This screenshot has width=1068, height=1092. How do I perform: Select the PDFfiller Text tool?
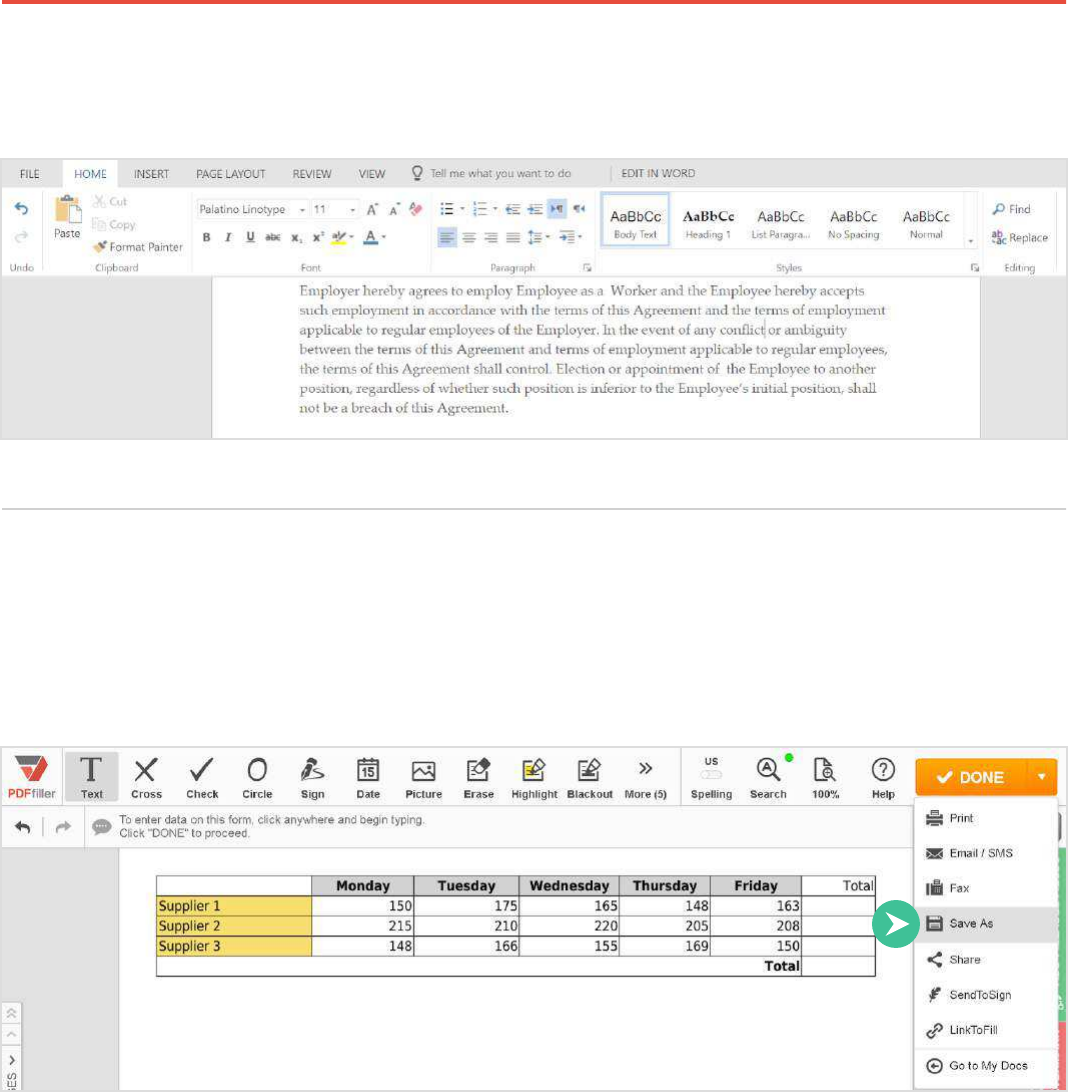click(91, 777)
